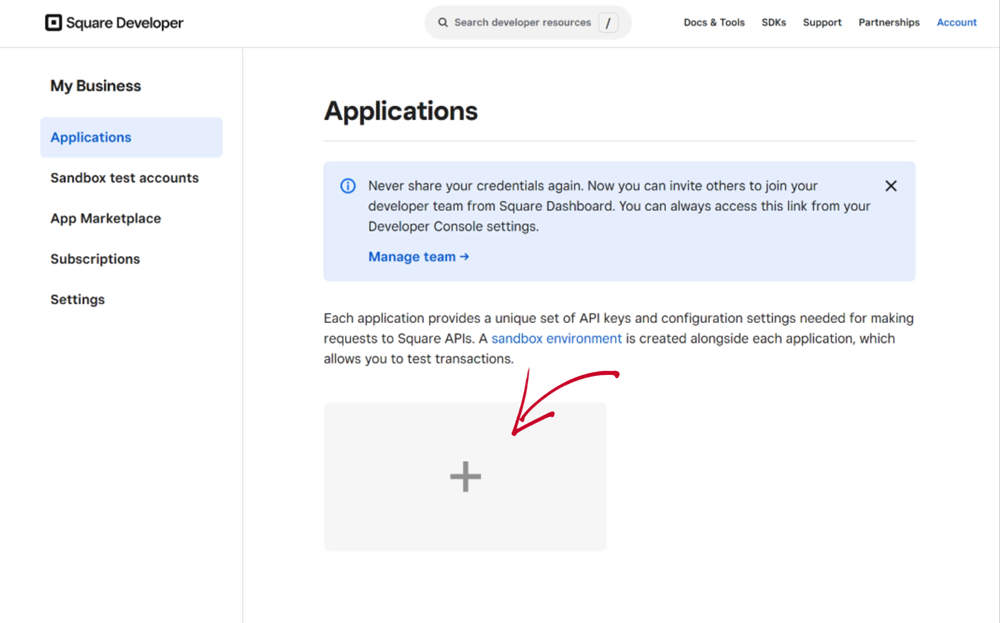This screenshot has width=1000, height=623.
Task: Open the Subscriptions section
Action: click(x=95, y=259)
